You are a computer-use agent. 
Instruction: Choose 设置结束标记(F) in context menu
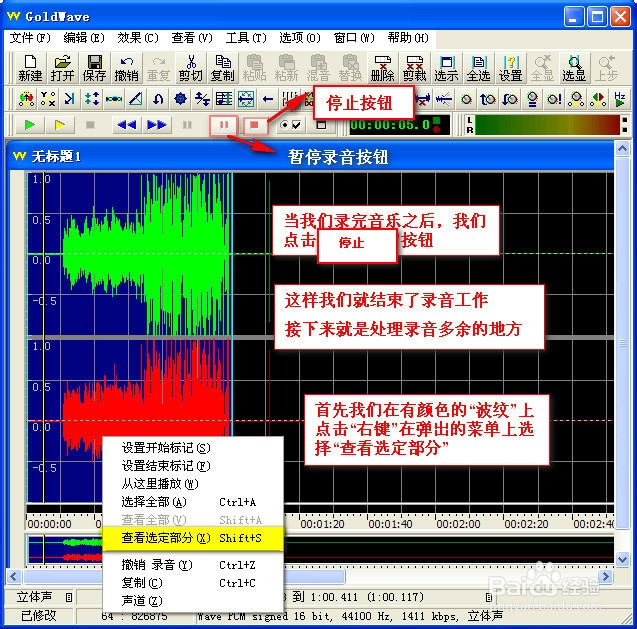[193, 466]
